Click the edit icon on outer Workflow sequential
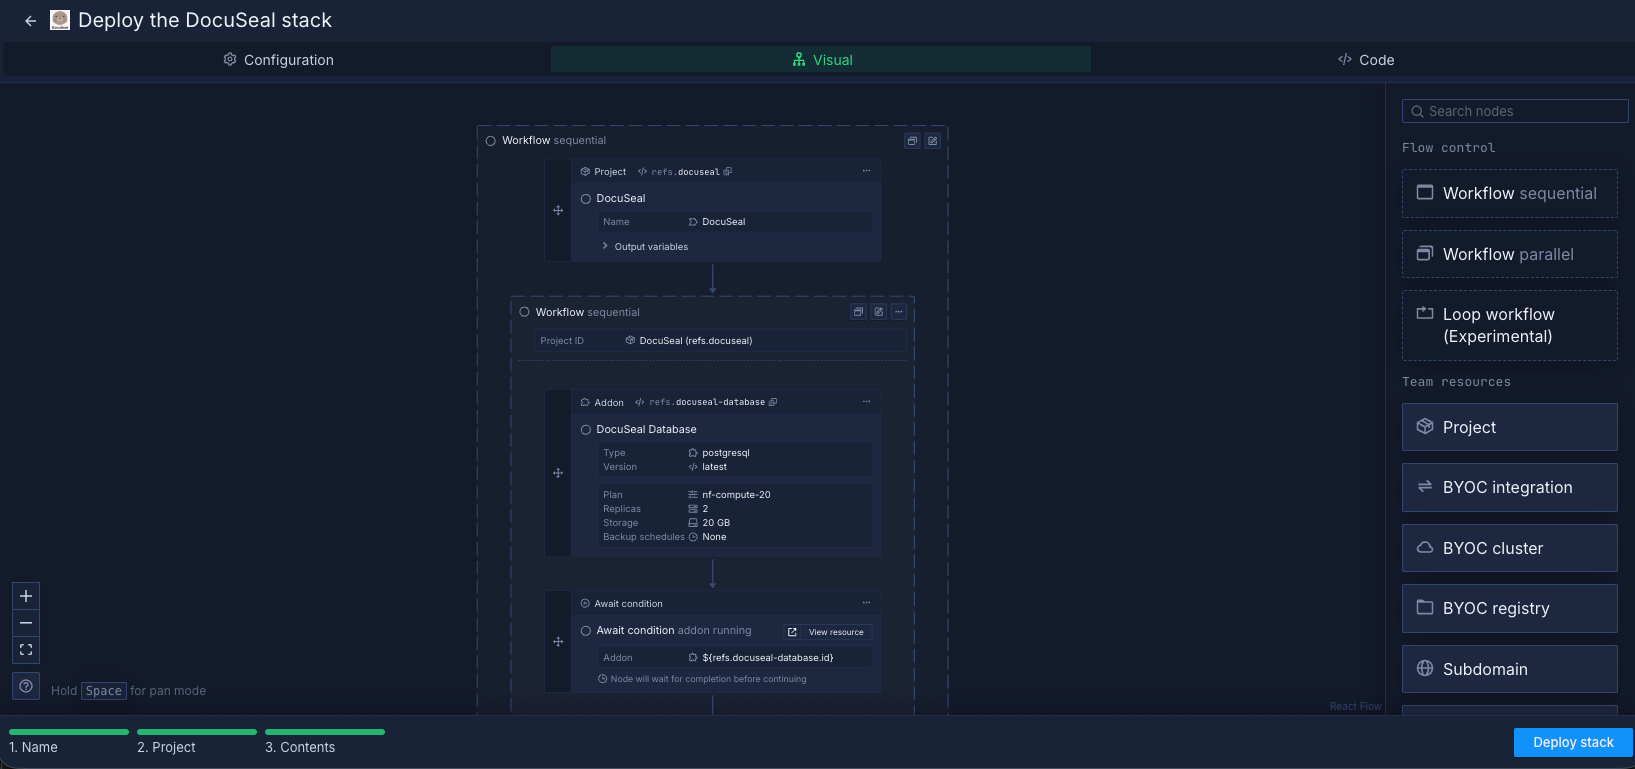The width and height of the screenshot is (1635, 769). [932, 141]
